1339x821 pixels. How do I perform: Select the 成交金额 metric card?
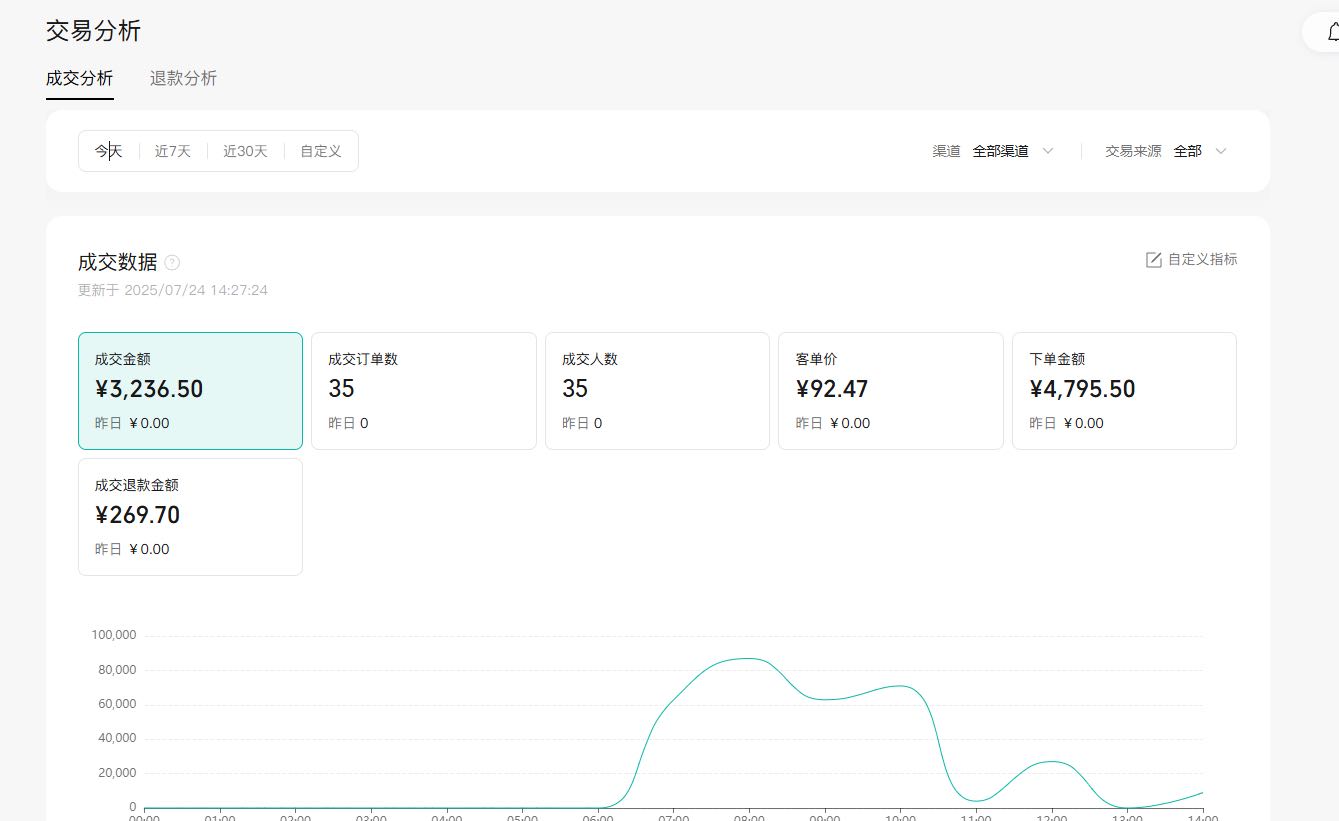click(190, 391)
